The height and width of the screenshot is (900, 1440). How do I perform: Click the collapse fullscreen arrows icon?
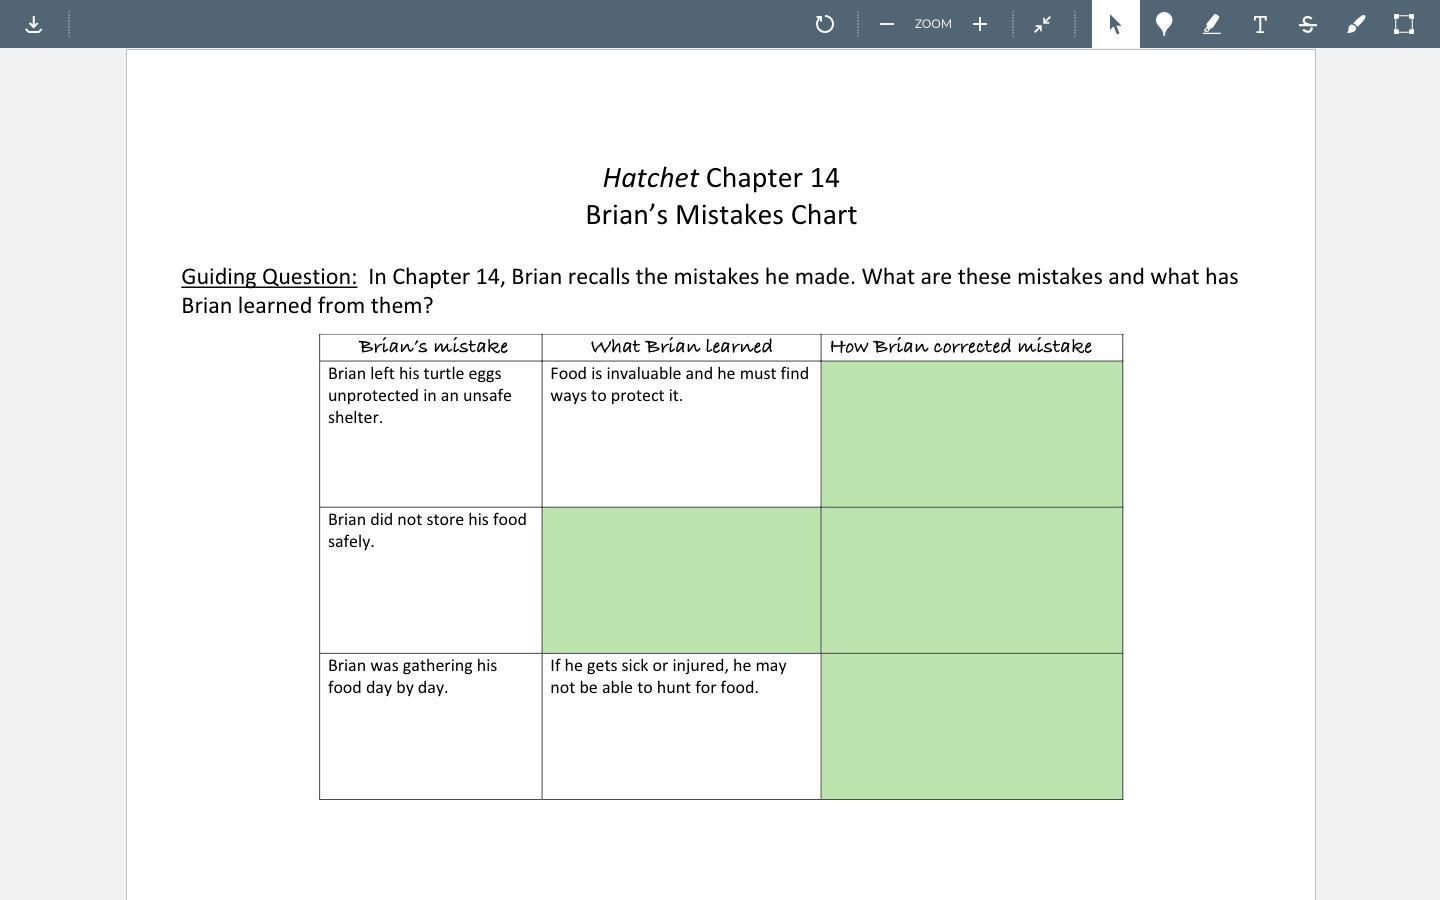click(x=1043, y=24)
